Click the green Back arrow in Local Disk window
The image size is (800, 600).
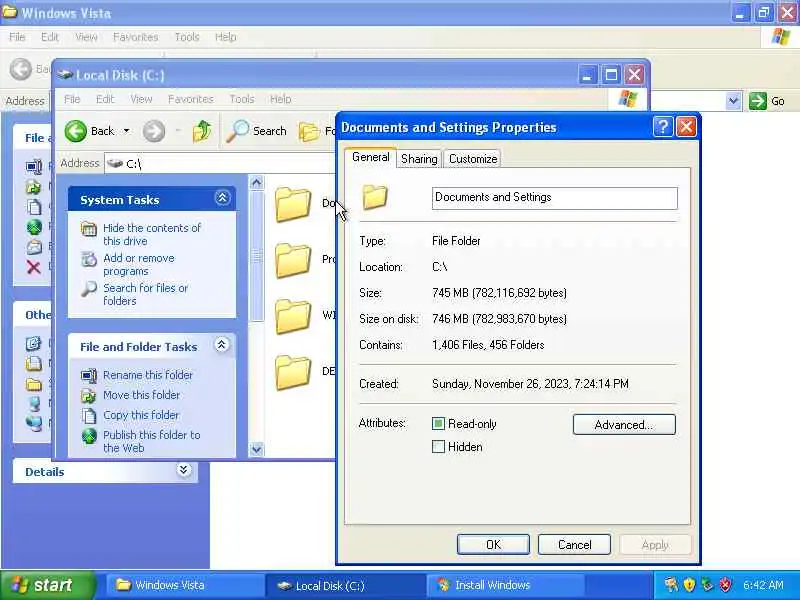(76, 131)
